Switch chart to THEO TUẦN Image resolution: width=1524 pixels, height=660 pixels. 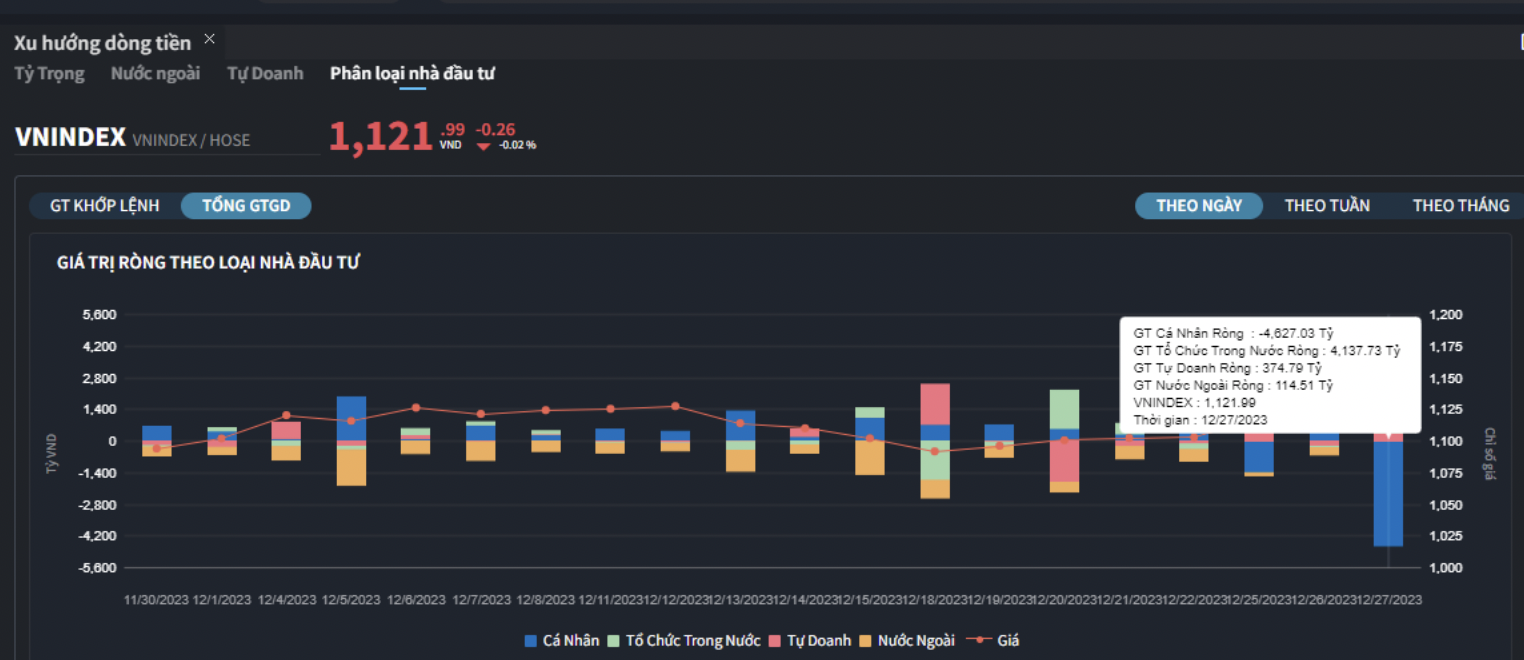[1327, 206]
